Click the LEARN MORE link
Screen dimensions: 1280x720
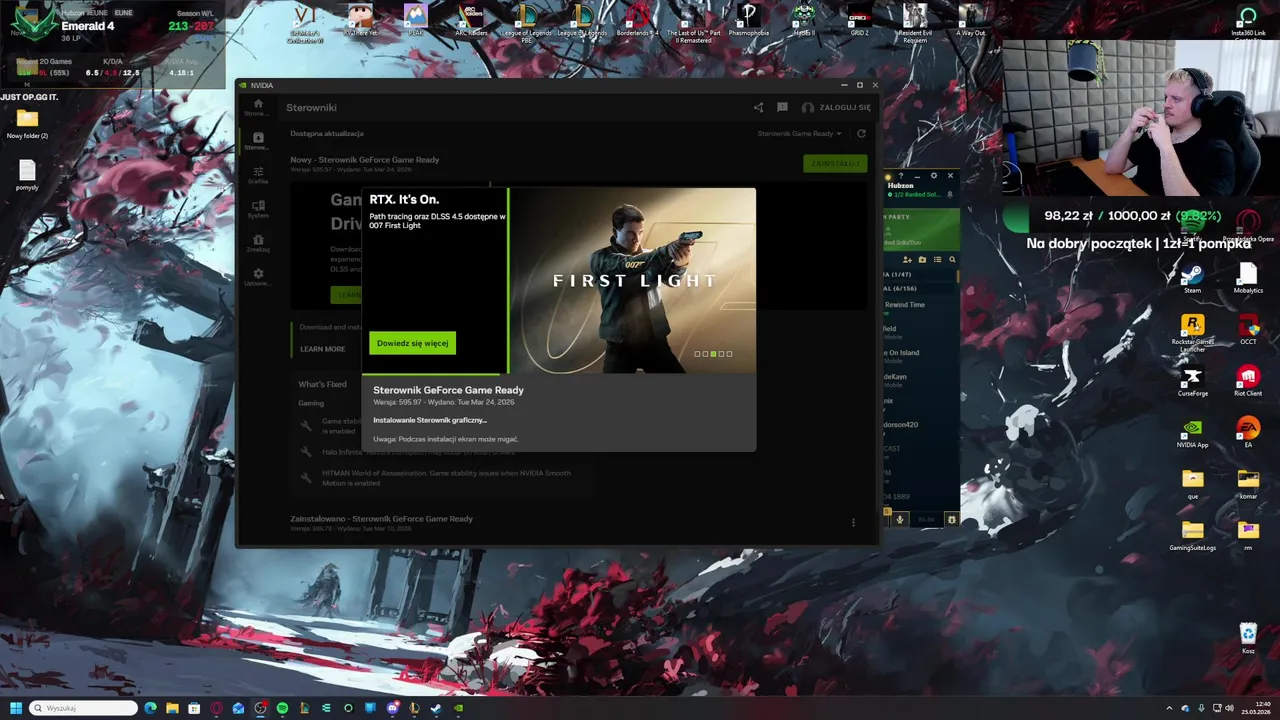(322, 349)
